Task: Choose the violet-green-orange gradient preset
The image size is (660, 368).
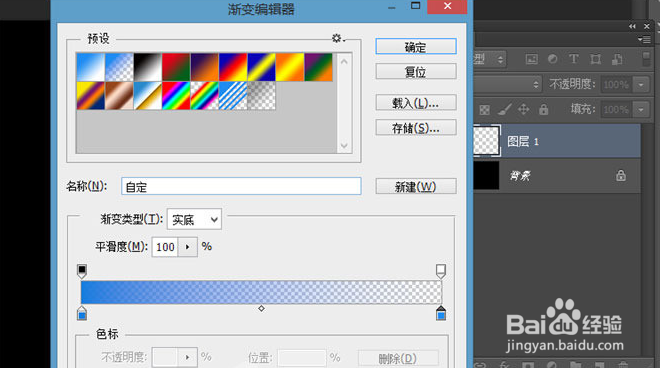Action: [x=318, y=67]
